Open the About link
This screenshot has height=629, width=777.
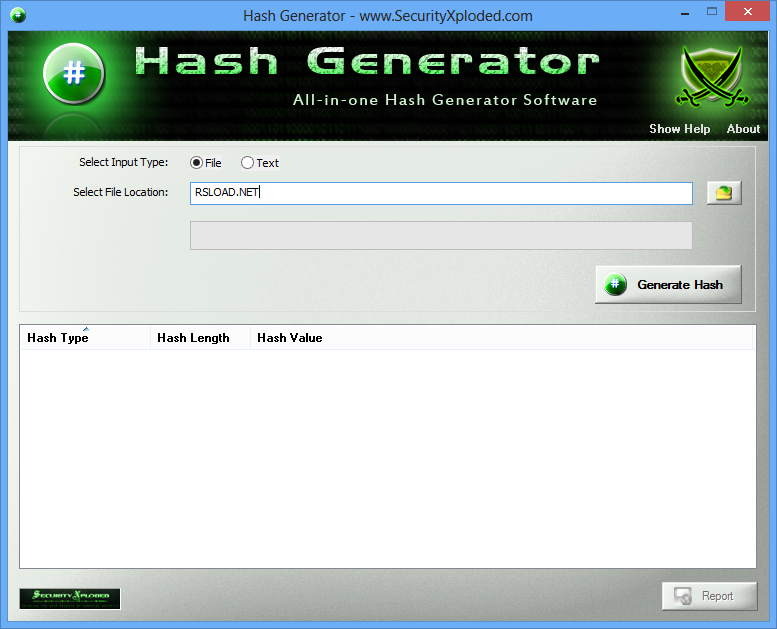pos(743,129)
